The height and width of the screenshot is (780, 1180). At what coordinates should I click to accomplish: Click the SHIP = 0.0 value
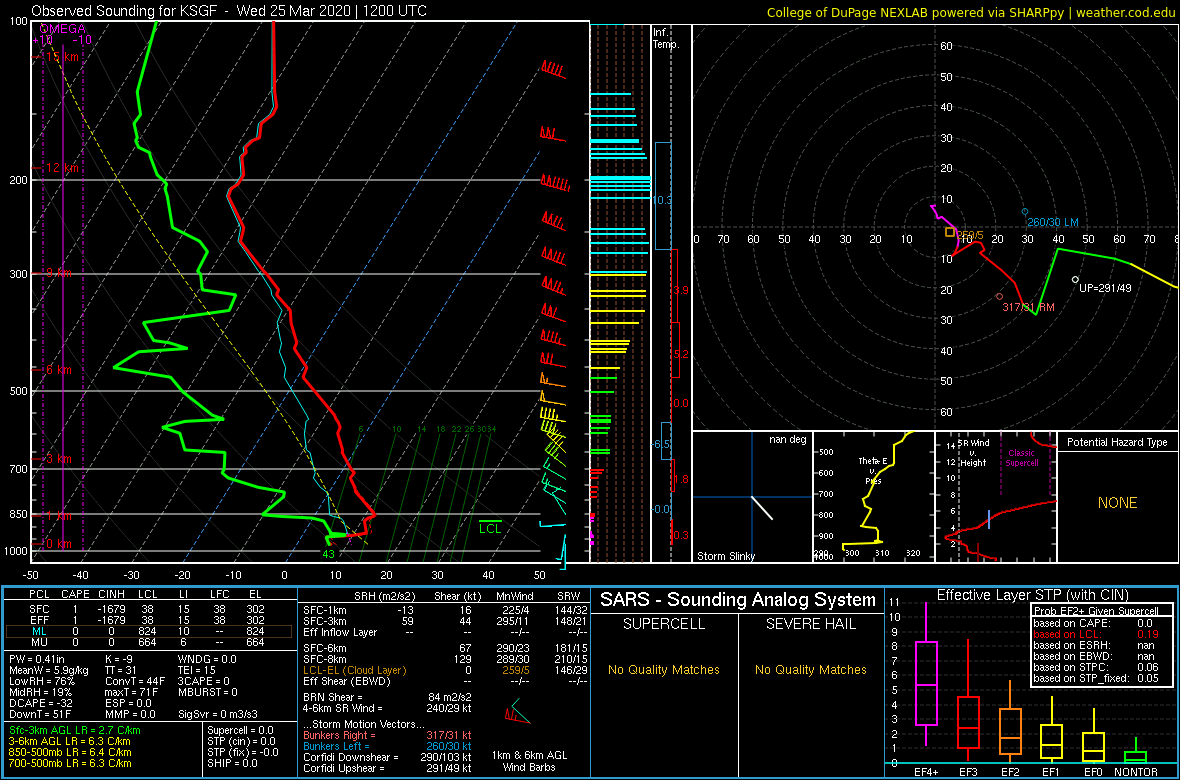point(233,763)
